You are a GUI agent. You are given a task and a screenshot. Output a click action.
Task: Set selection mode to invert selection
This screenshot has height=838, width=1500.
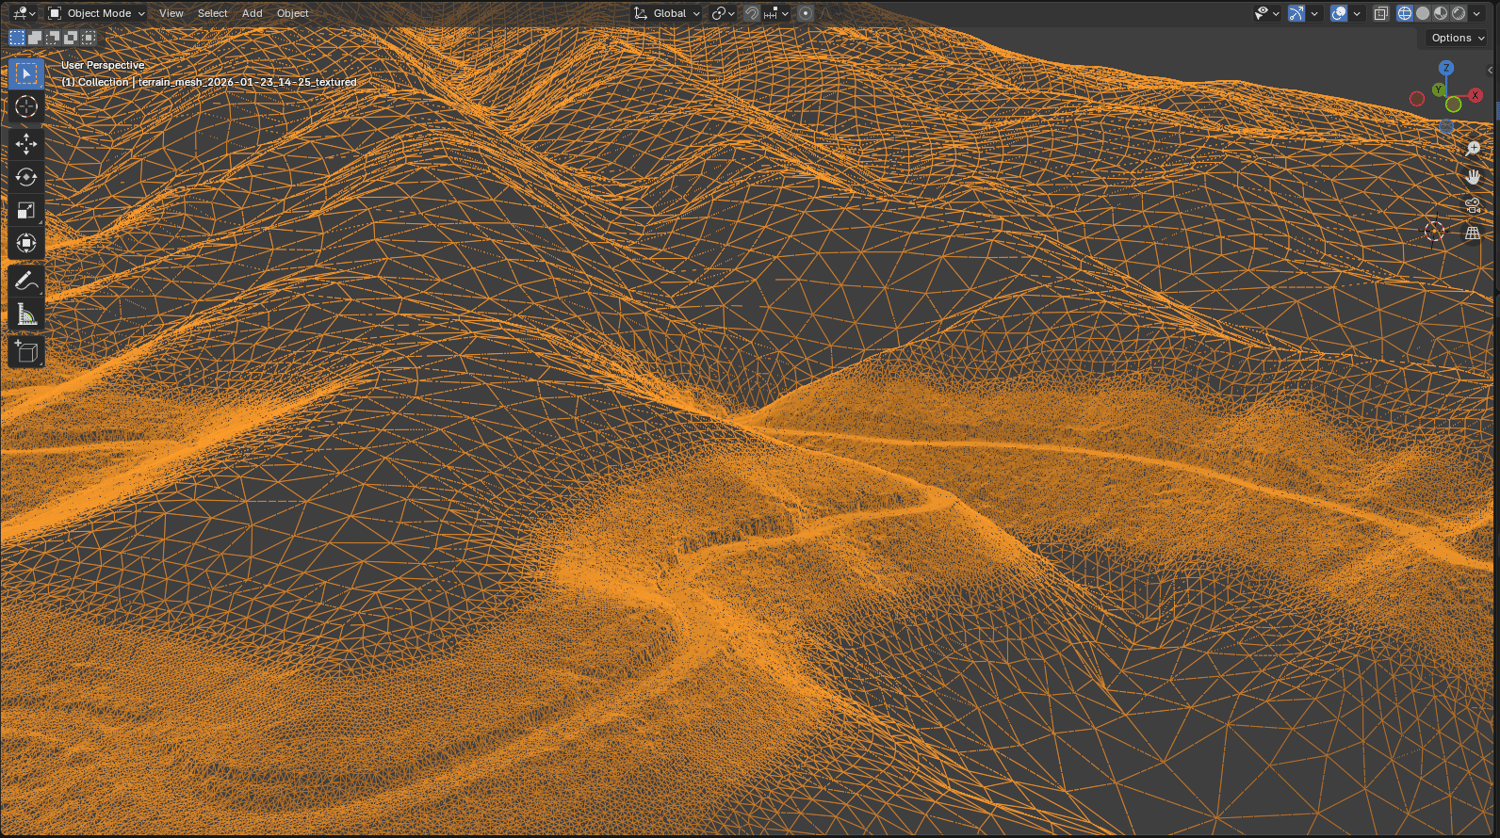click(x=71, y=38)
